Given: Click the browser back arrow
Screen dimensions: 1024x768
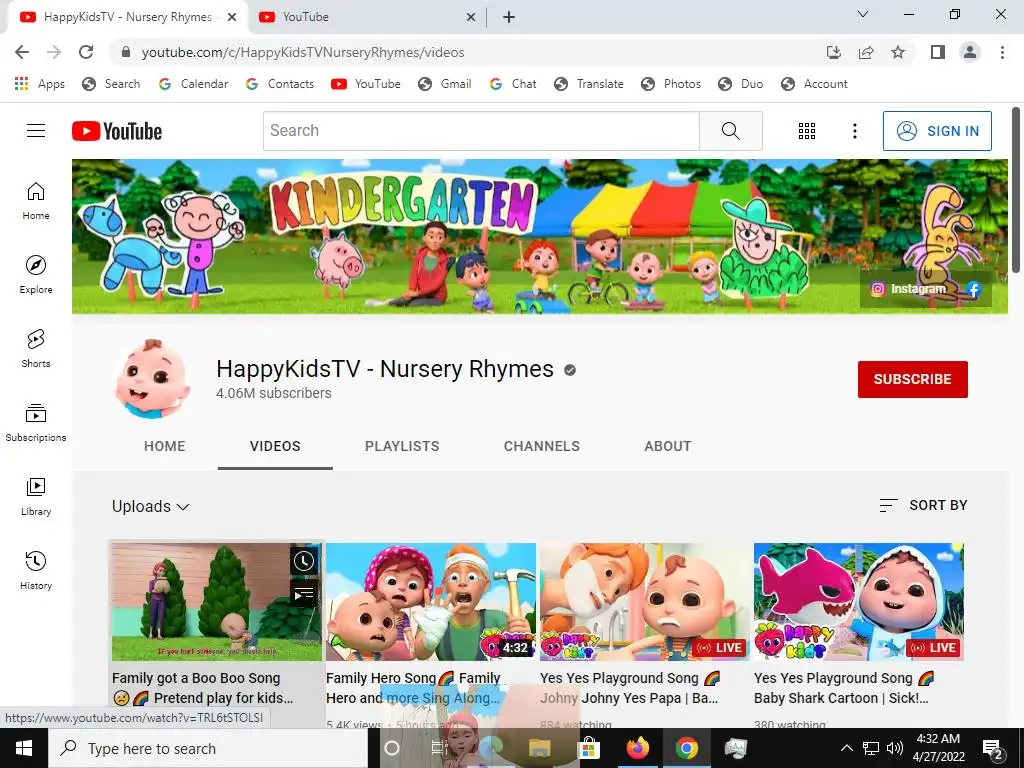Looking at the screenshot, I should [22, 52].
